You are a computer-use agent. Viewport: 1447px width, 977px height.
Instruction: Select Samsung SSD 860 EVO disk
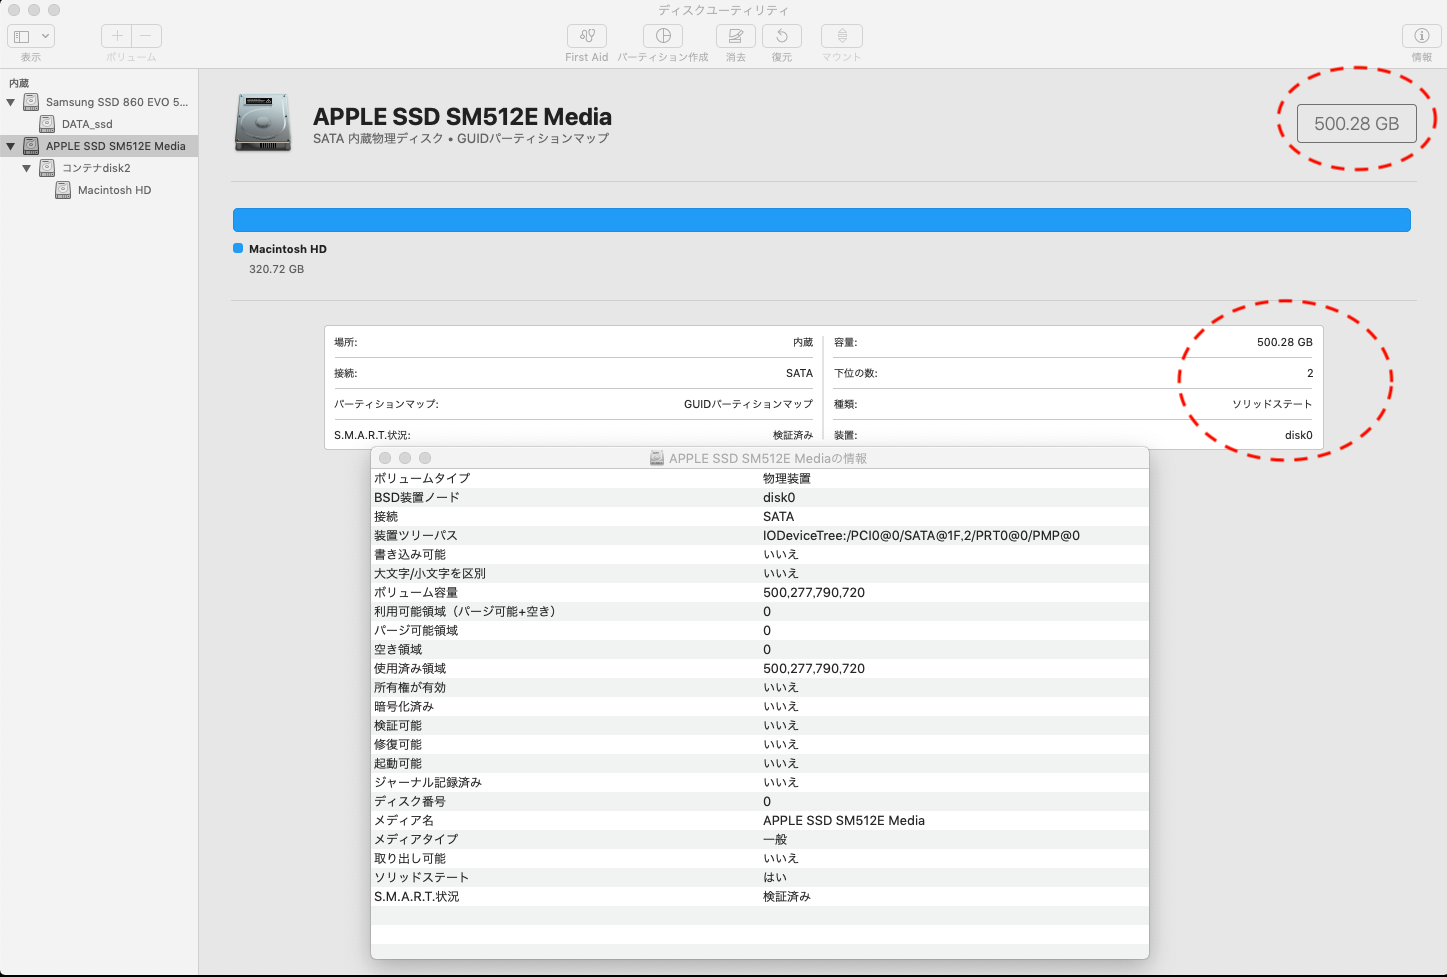tap(116, 102)
